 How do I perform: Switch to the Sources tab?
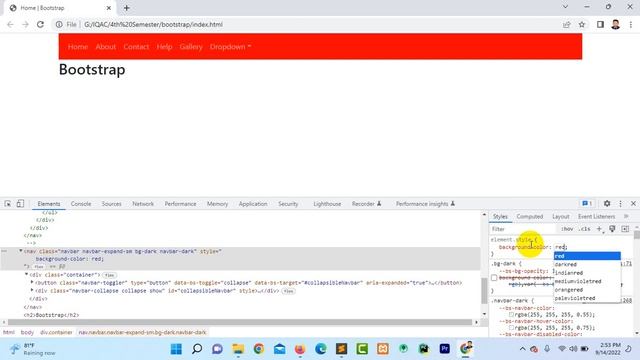coord(111,204)
